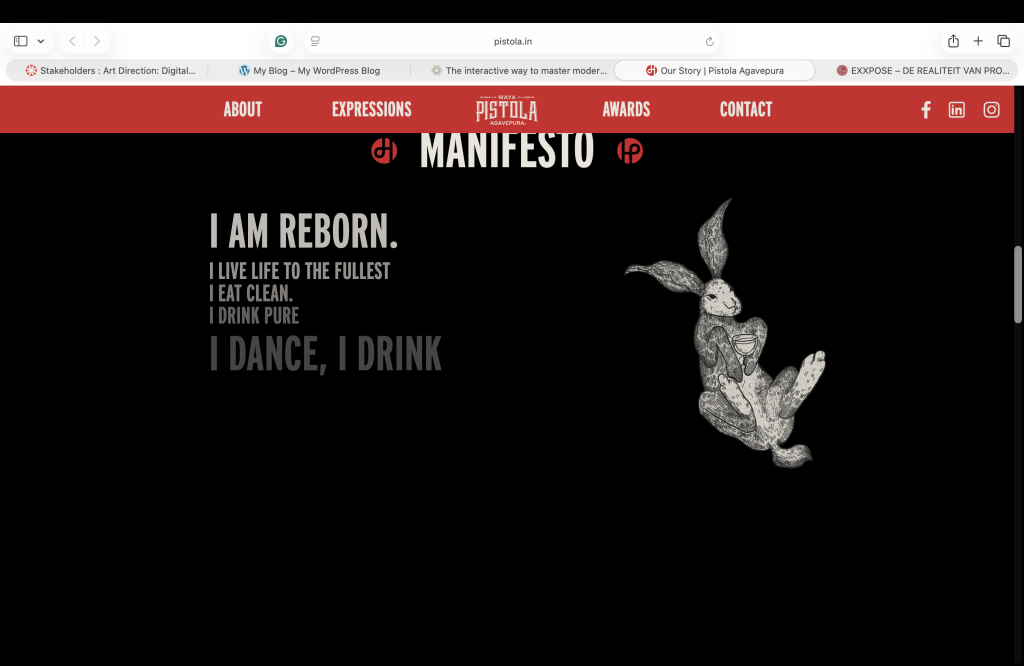
Task: Switch to My Blog WordPress tab
Action: (x=309, y=71)
